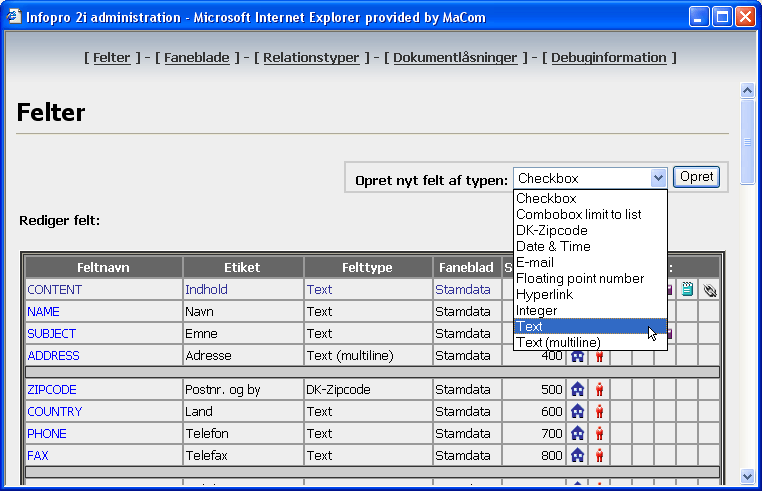Click the red person icon in ADDRESS row

coord(599,356)
